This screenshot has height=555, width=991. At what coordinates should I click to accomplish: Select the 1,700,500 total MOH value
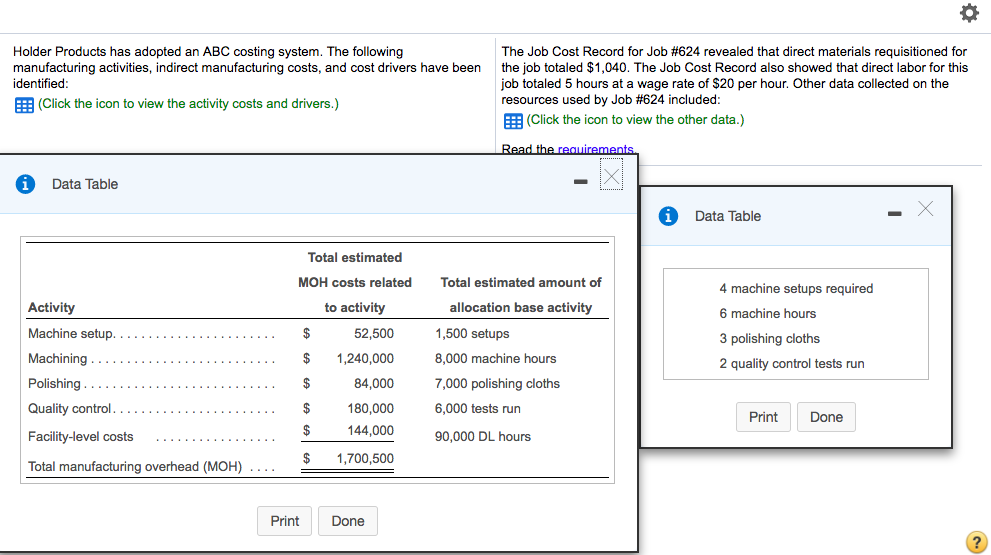[x=365, y=458]
